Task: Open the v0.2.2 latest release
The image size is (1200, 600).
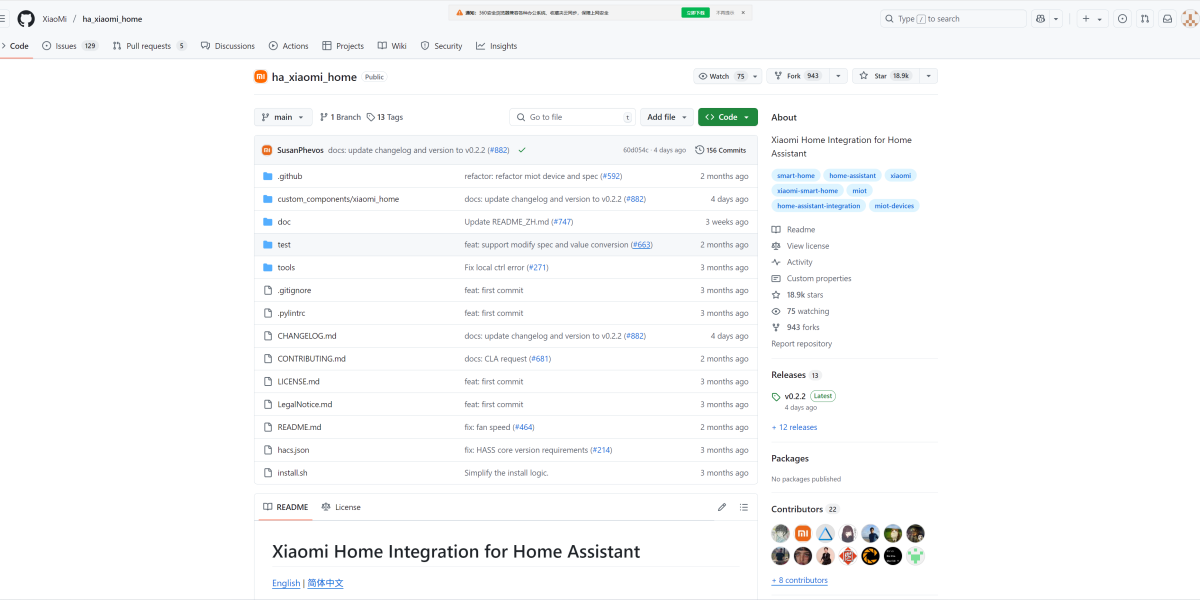Action: (795, 396)
